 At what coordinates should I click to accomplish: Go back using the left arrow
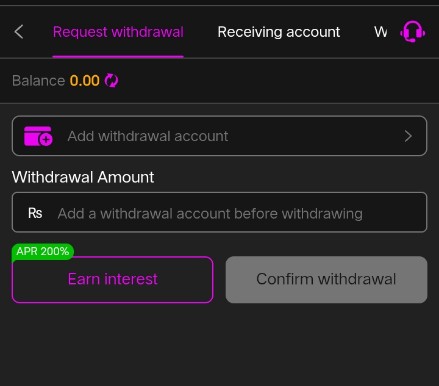click(x=19, y=32)
